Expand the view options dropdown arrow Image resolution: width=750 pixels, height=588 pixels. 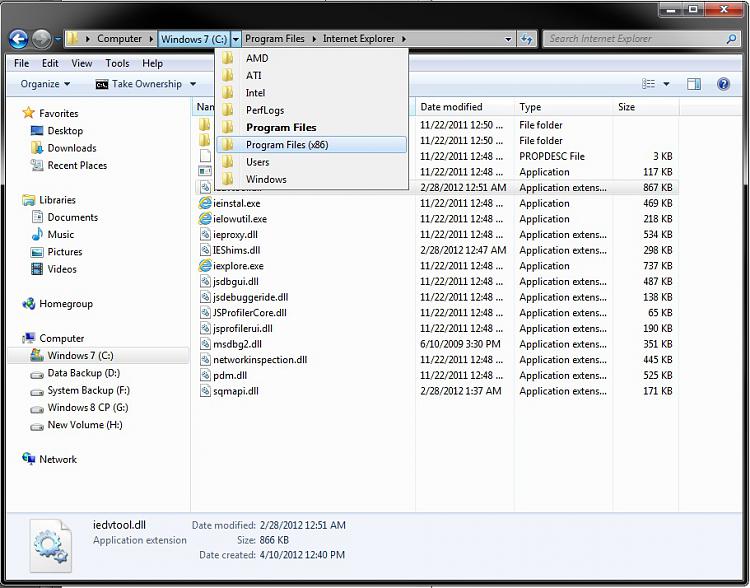[666, 84]
